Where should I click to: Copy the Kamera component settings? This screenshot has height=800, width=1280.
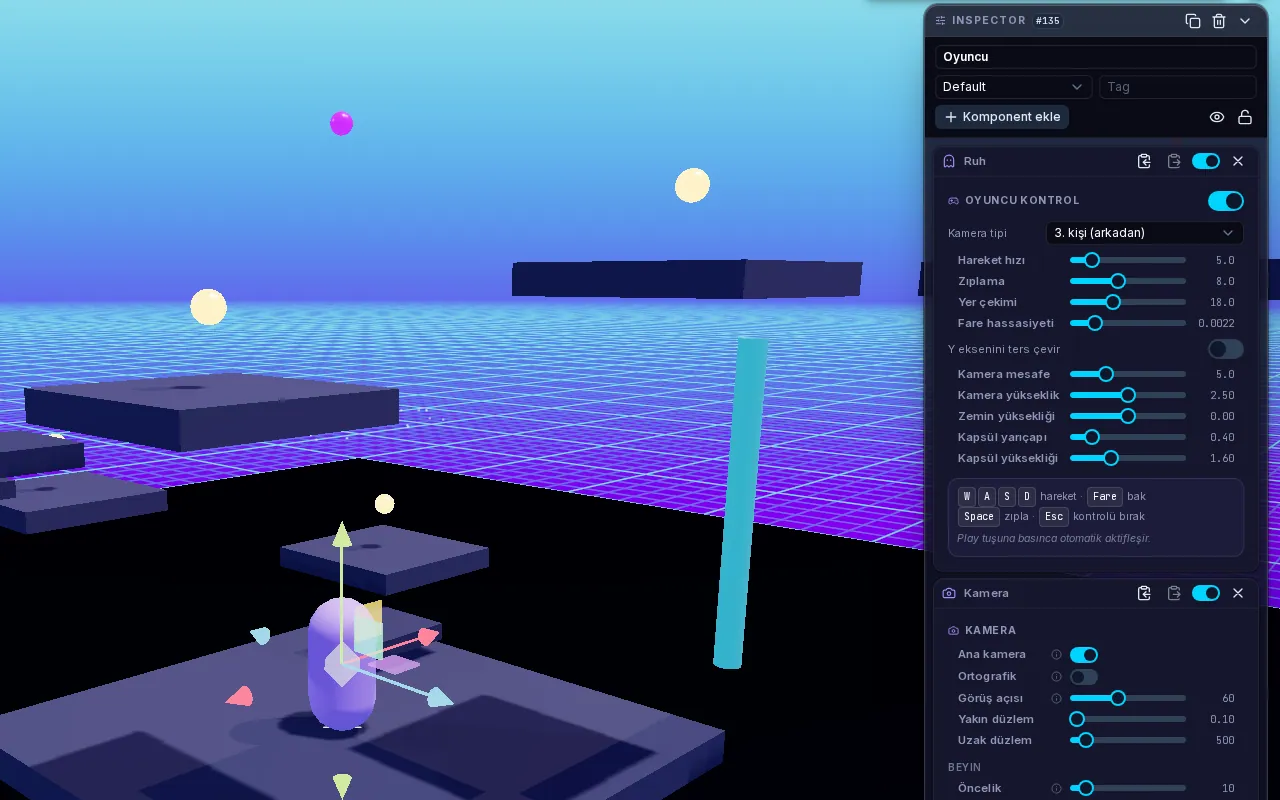1145,593
